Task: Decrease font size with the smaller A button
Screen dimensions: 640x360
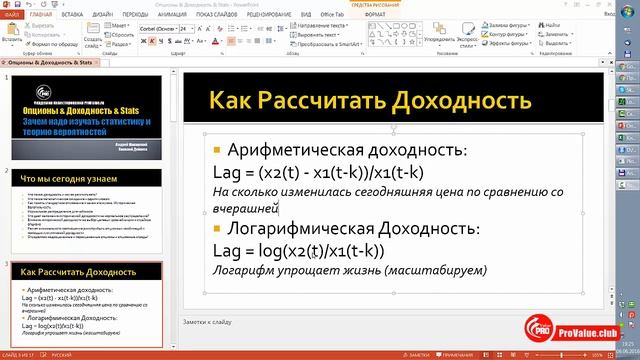Action: 208,29
